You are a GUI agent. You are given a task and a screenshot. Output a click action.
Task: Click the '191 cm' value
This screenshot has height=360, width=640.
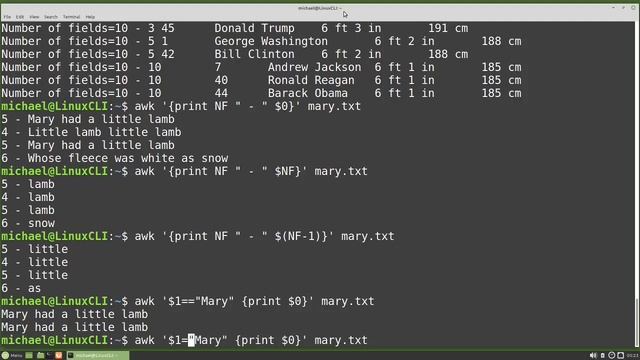[x=448, y=28]
